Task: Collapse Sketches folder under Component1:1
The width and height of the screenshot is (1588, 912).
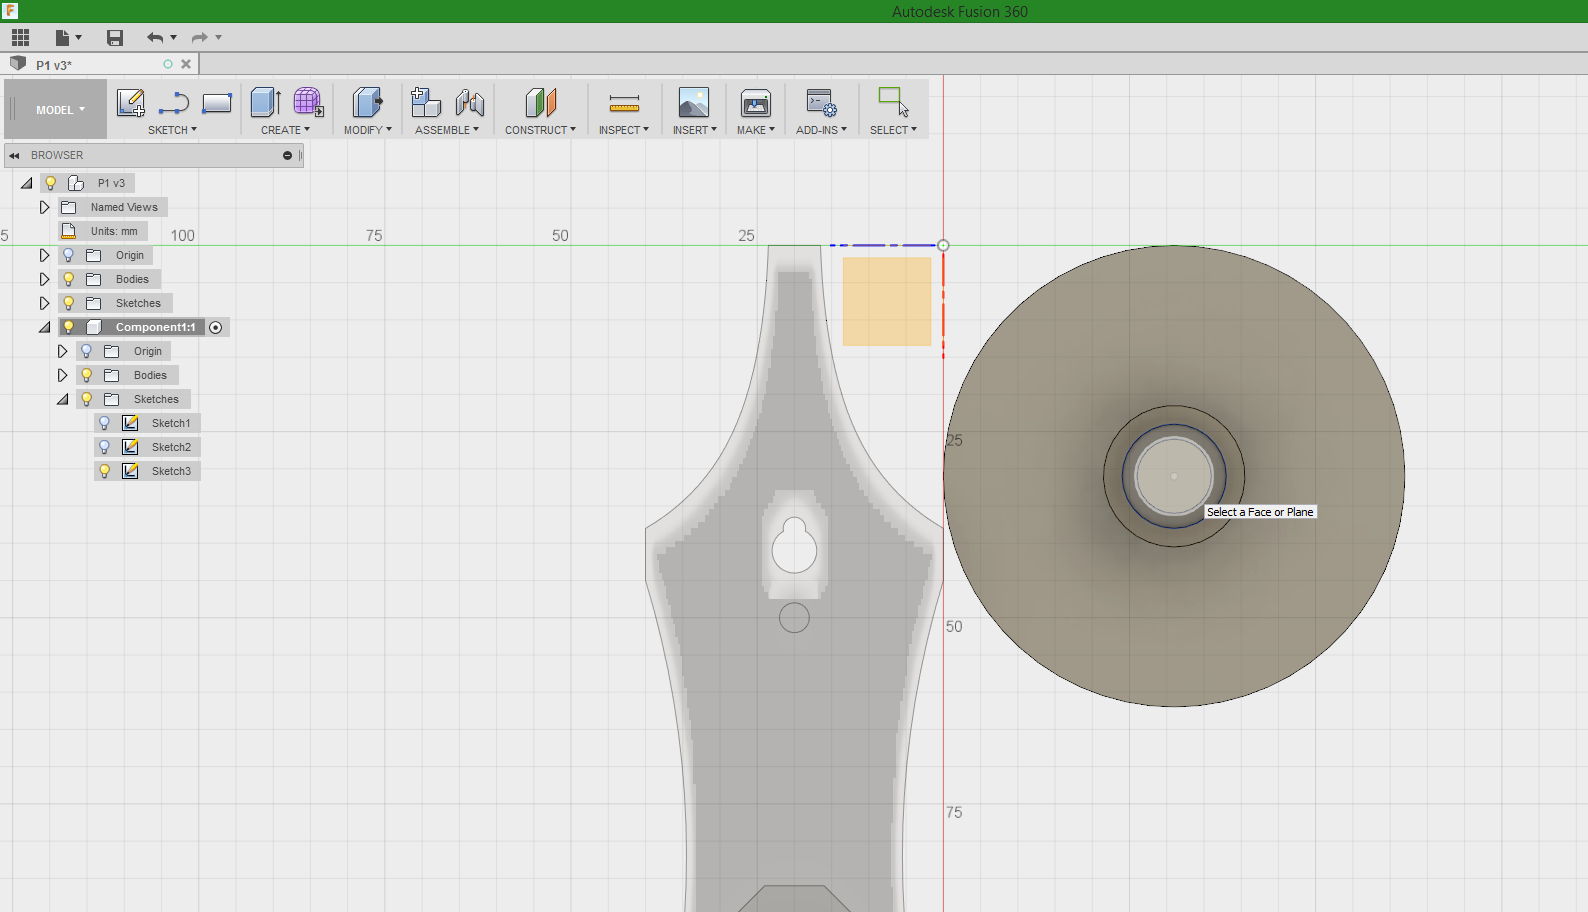Action: coord(63,399)
